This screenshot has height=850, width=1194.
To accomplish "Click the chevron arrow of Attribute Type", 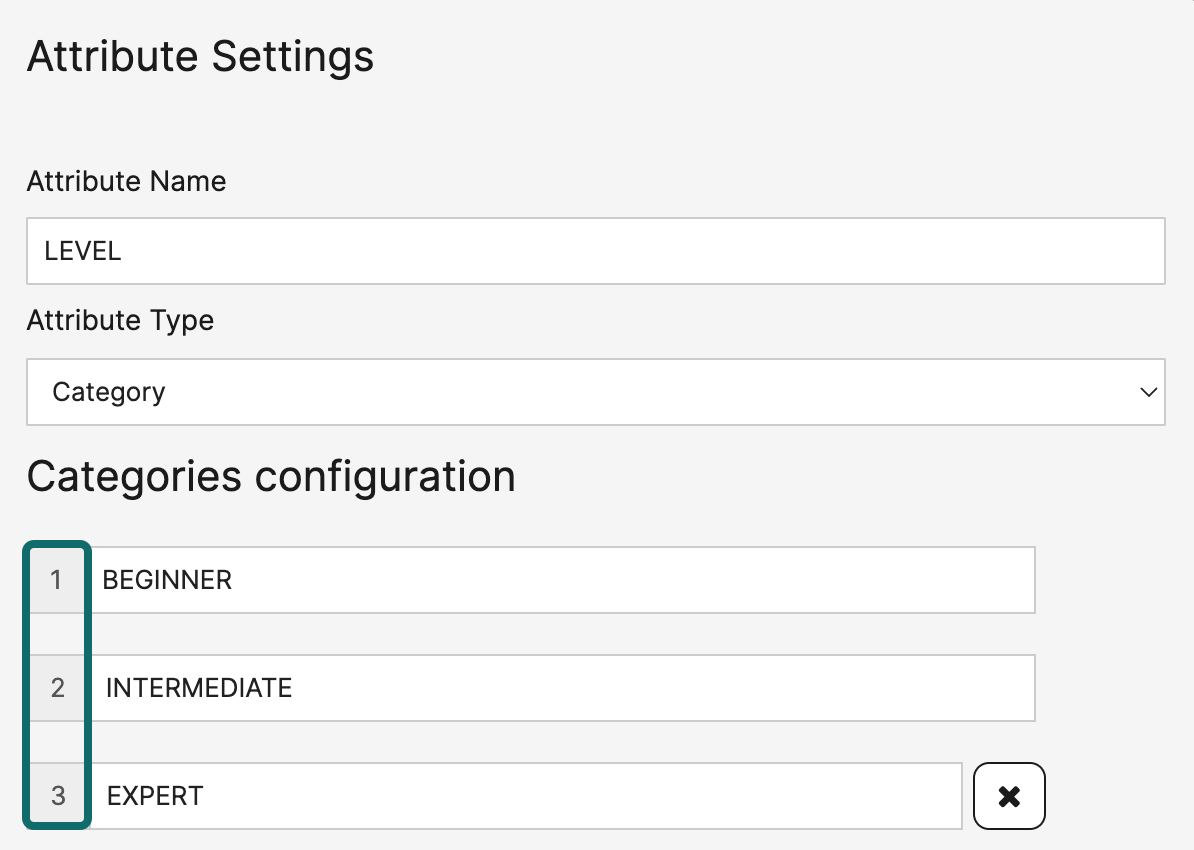I will click(1148, 392).
